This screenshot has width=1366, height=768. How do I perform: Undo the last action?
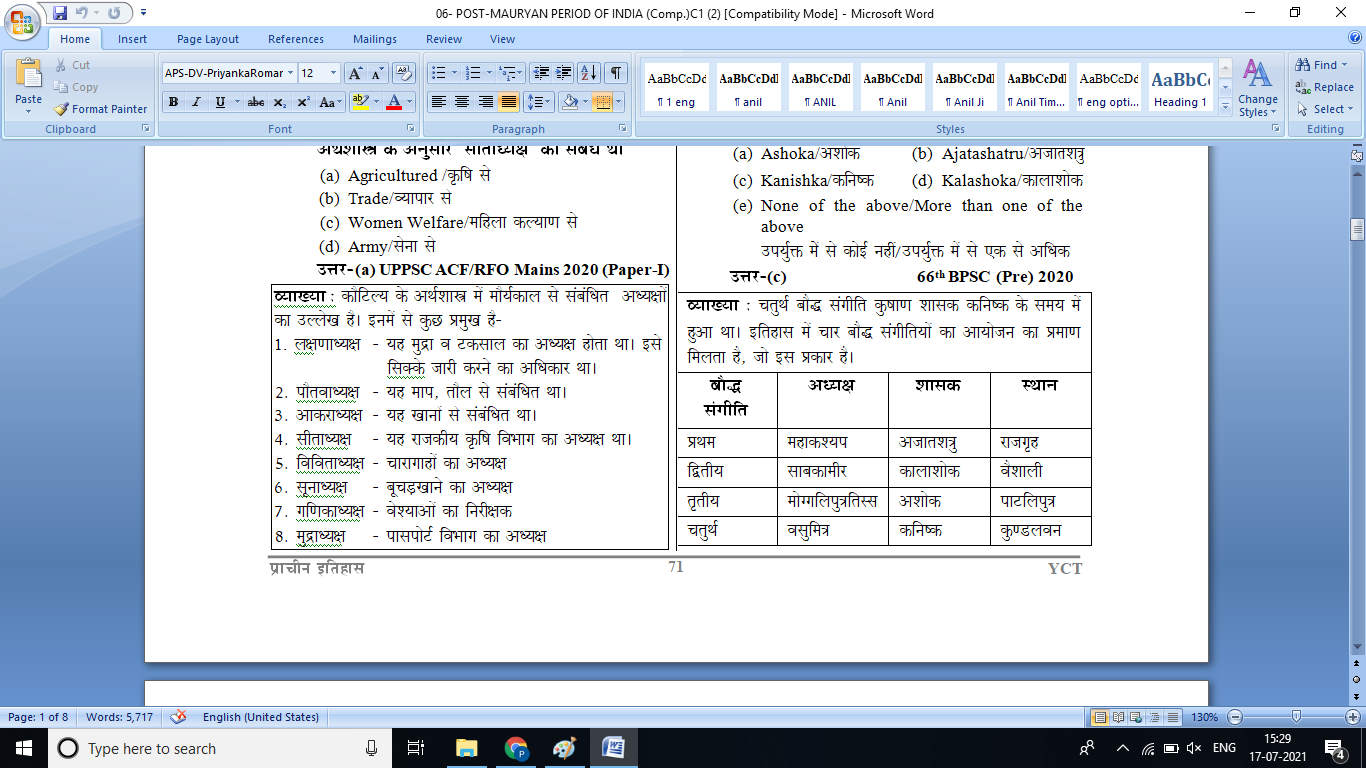(x=83, y=13)
